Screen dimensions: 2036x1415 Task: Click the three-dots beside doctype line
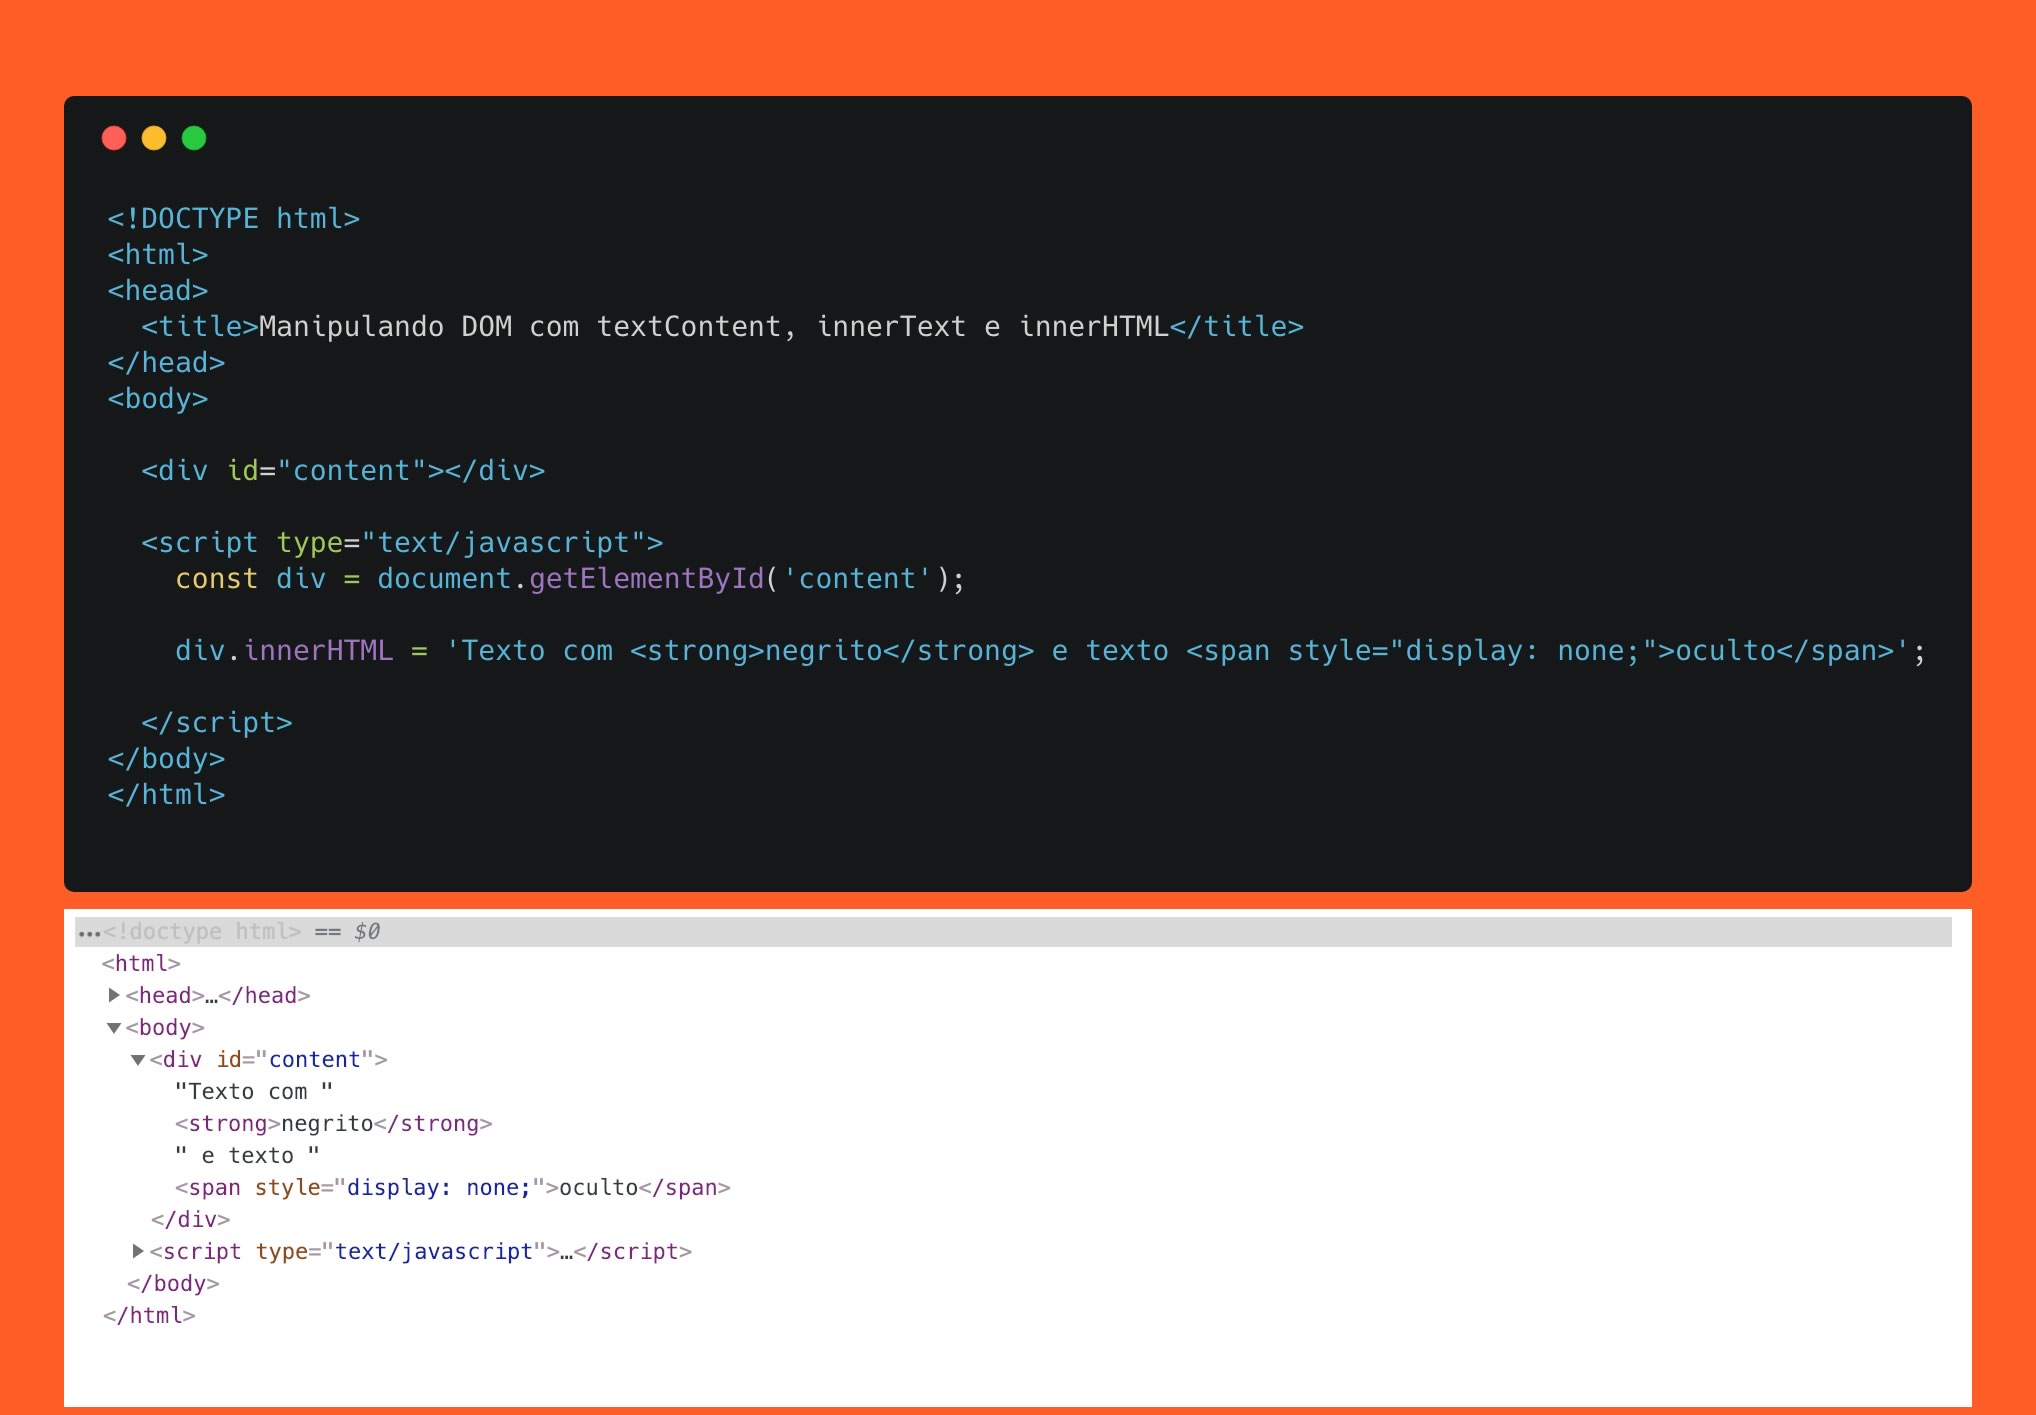tap(89, 933)
